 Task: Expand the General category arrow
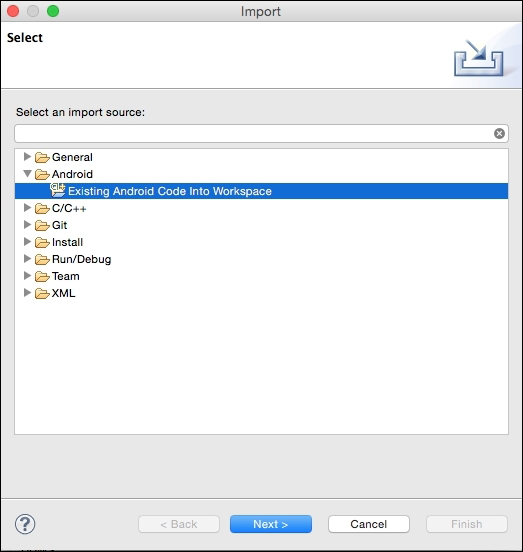point(27,156)
